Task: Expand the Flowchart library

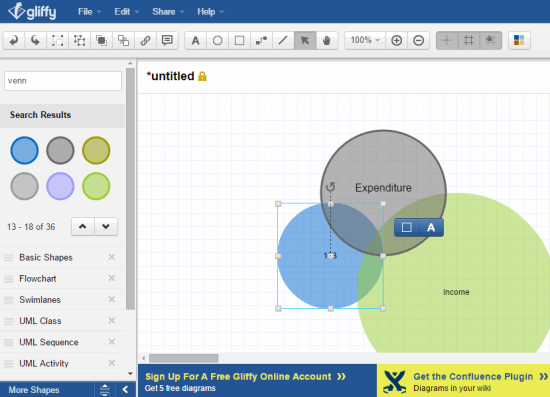Action: (x=38, y=278)
